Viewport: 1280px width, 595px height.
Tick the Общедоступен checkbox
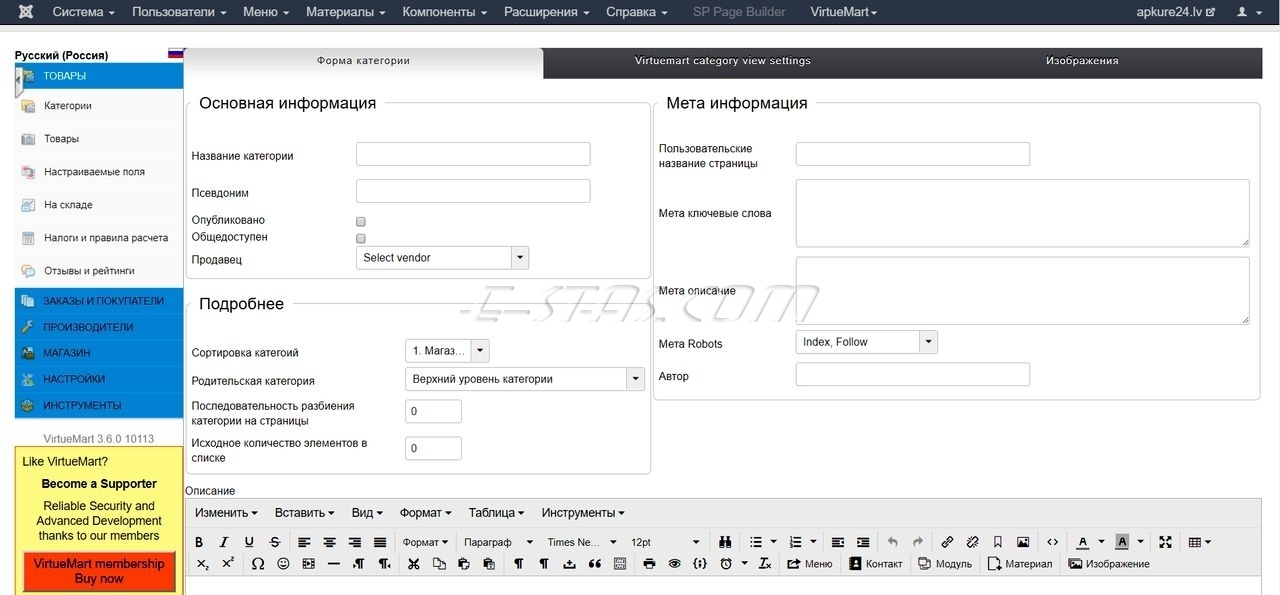pos(361,239)
